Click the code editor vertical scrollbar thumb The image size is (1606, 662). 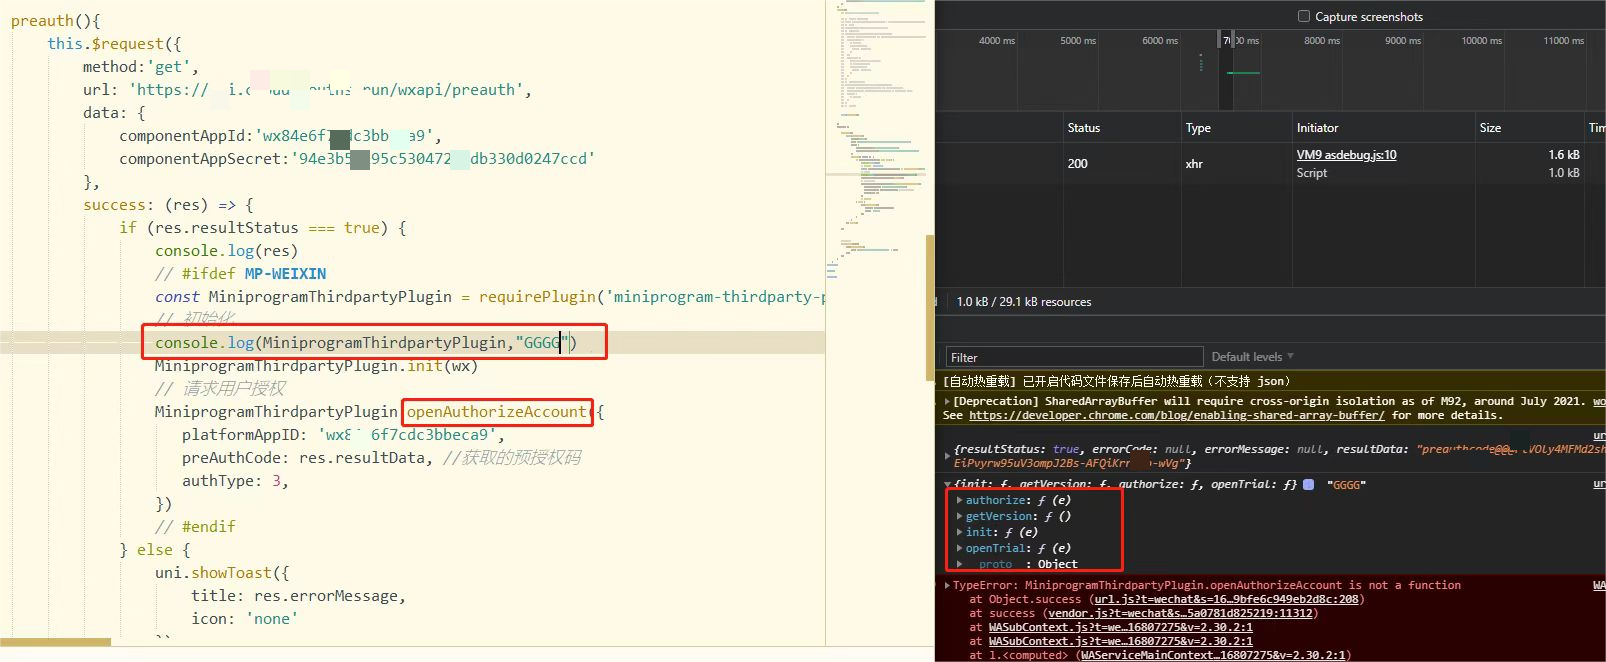click(930, 308)
